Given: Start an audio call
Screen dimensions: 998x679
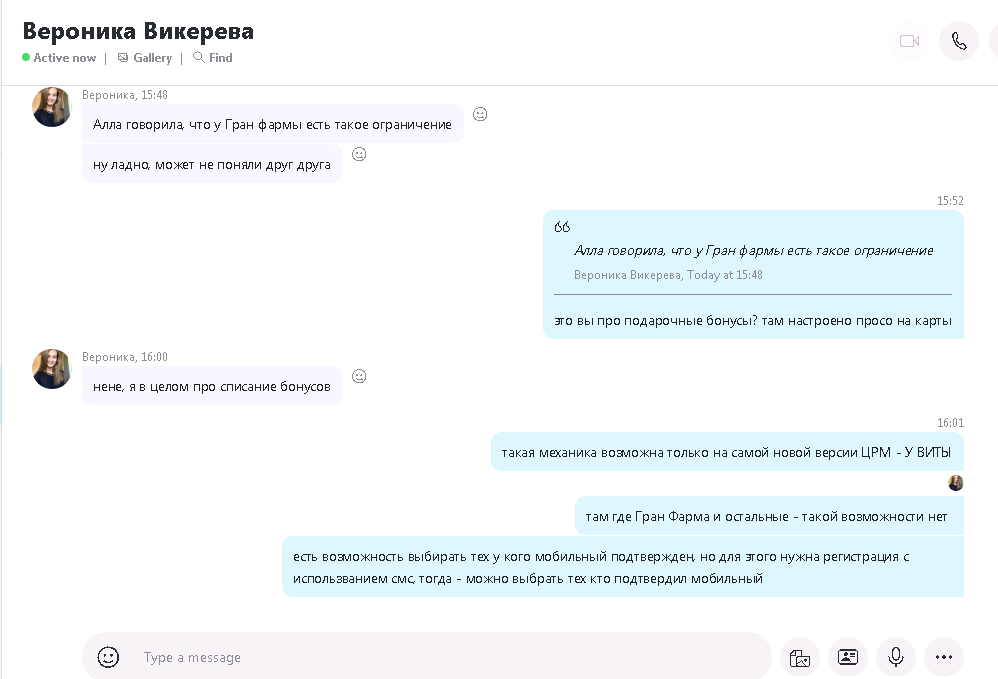Looking at the screenshot, I should coord(958,41).
